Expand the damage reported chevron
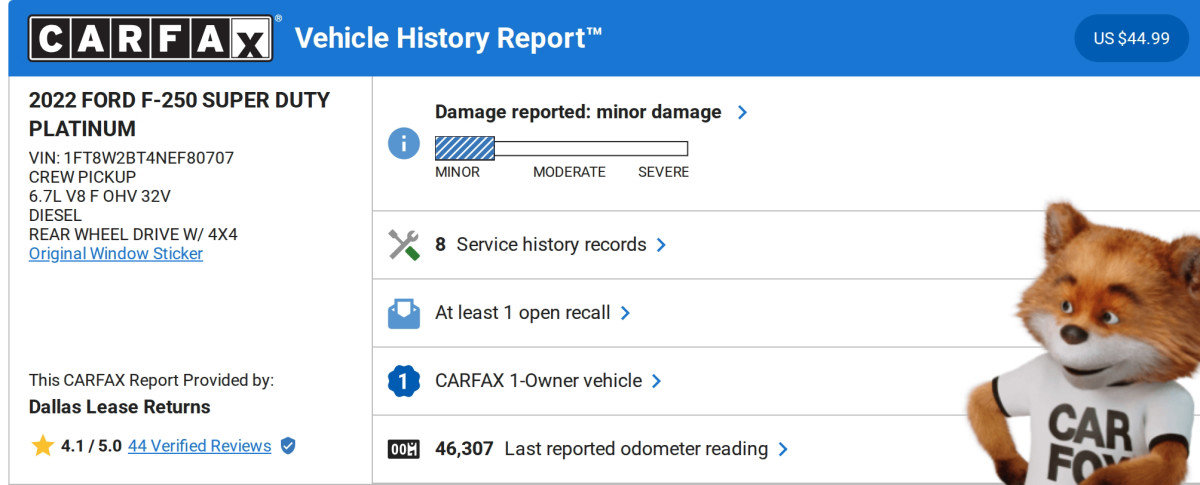Image resolution: width=1200 pixels, height=485 pixels. coord(742,112)
